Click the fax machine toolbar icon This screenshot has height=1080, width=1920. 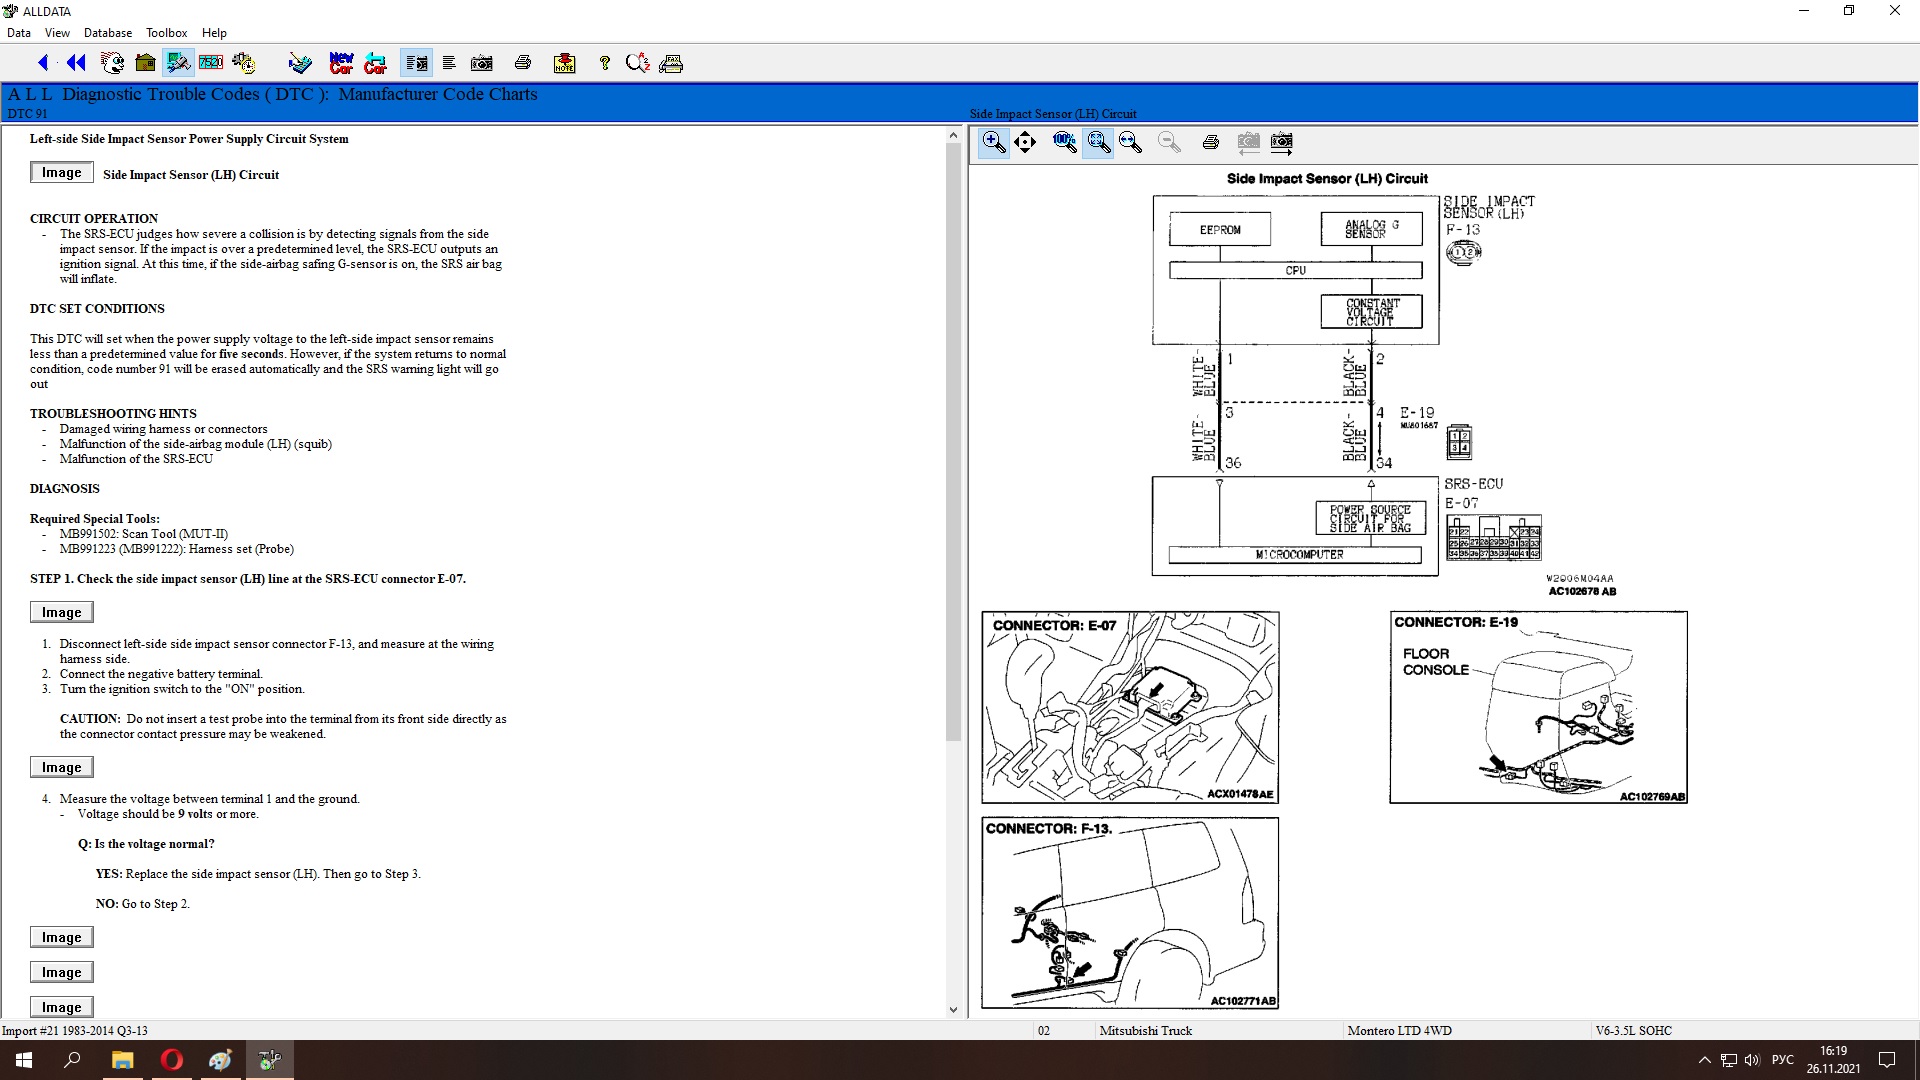pyautogui.click(x=671, y=63)
